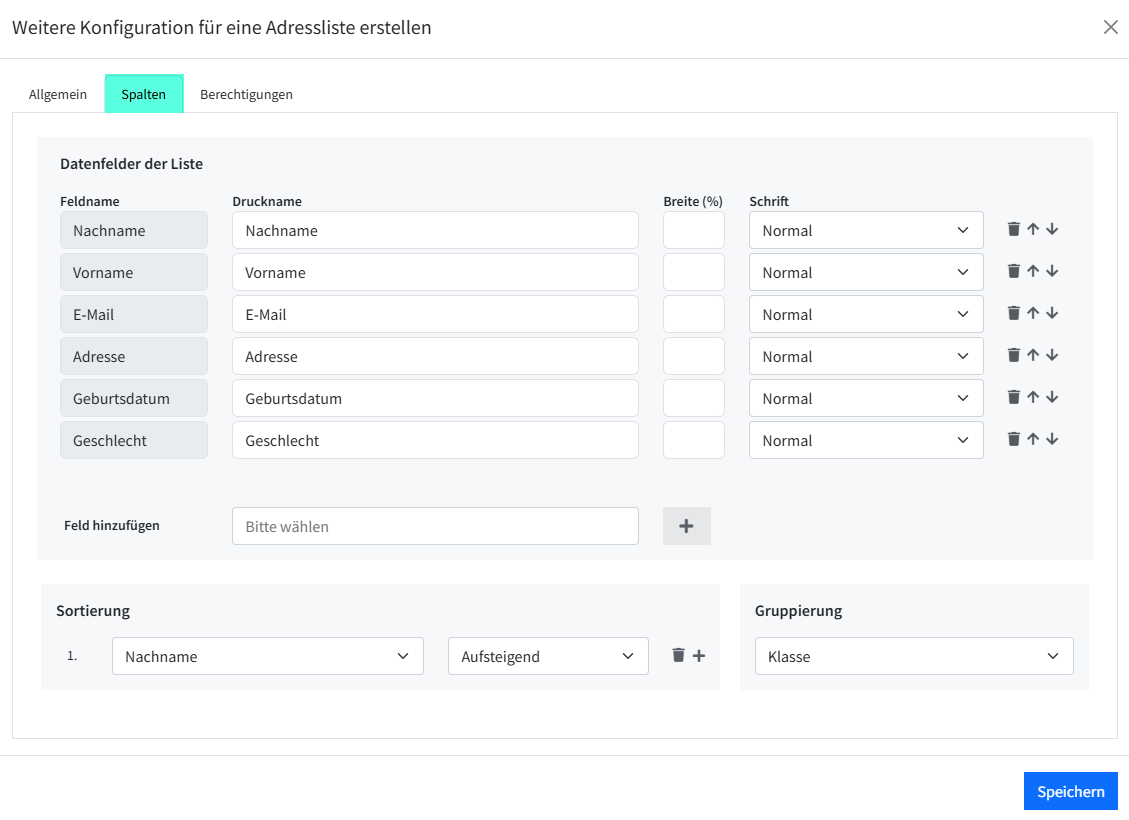1129x820 pixels.
Task: Move the Vorname field down
Action: coord(1052,271)
